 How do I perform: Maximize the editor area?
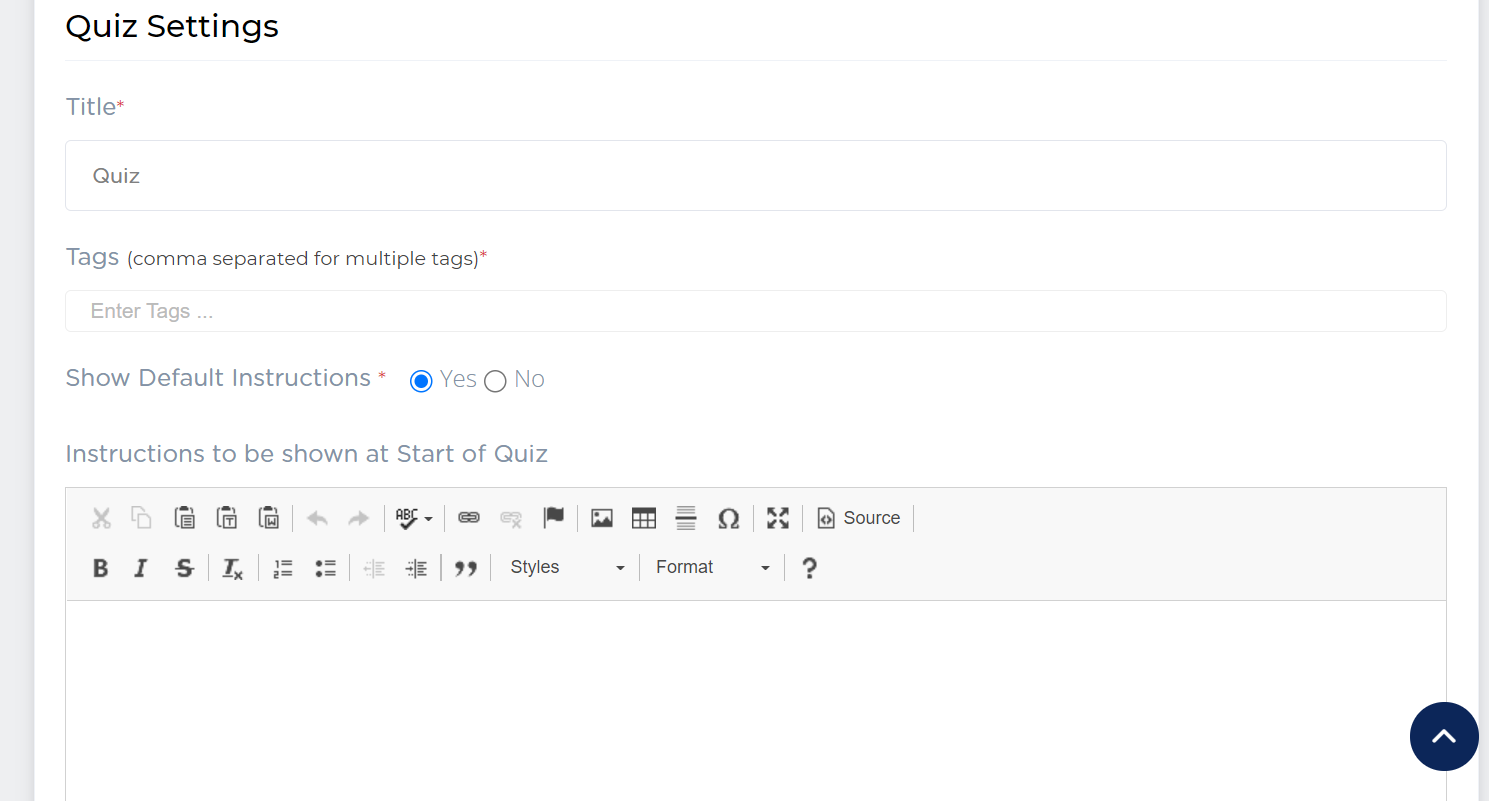point(777,518)
